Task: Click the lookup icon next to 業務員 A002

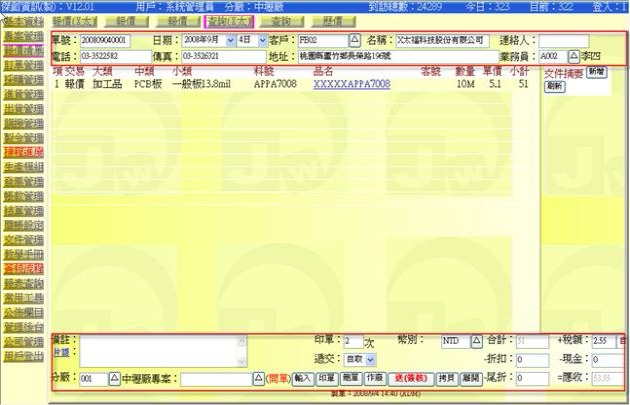Action: (x=573, y=57)
